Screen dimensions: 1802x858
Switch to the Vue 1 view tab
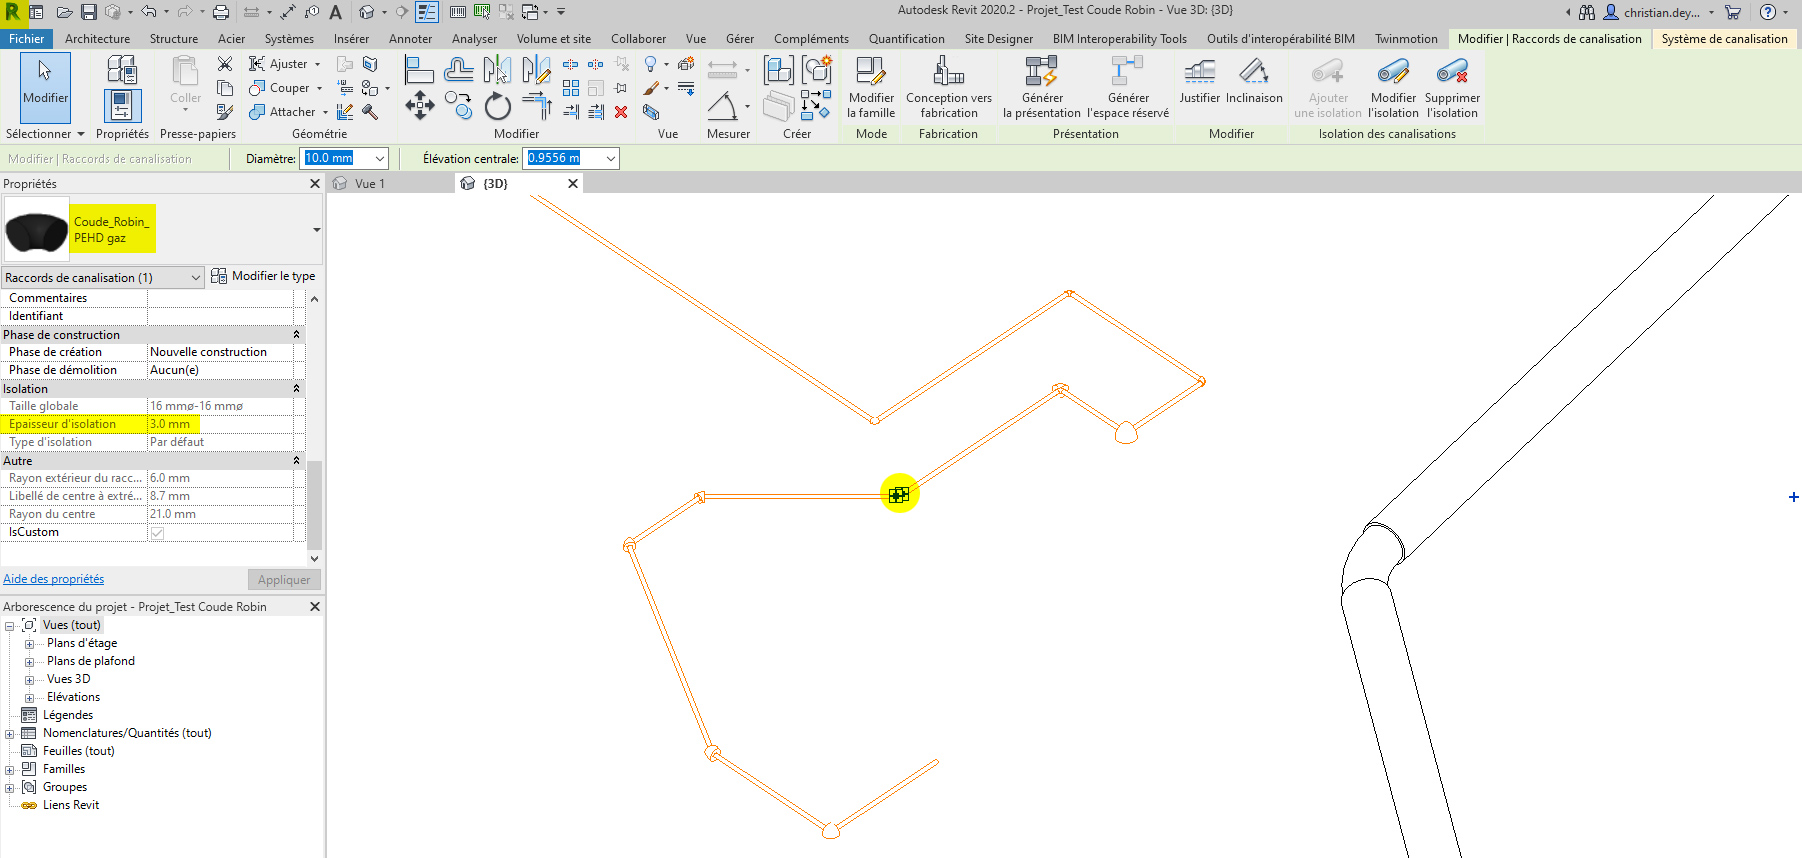click(369, 184)
